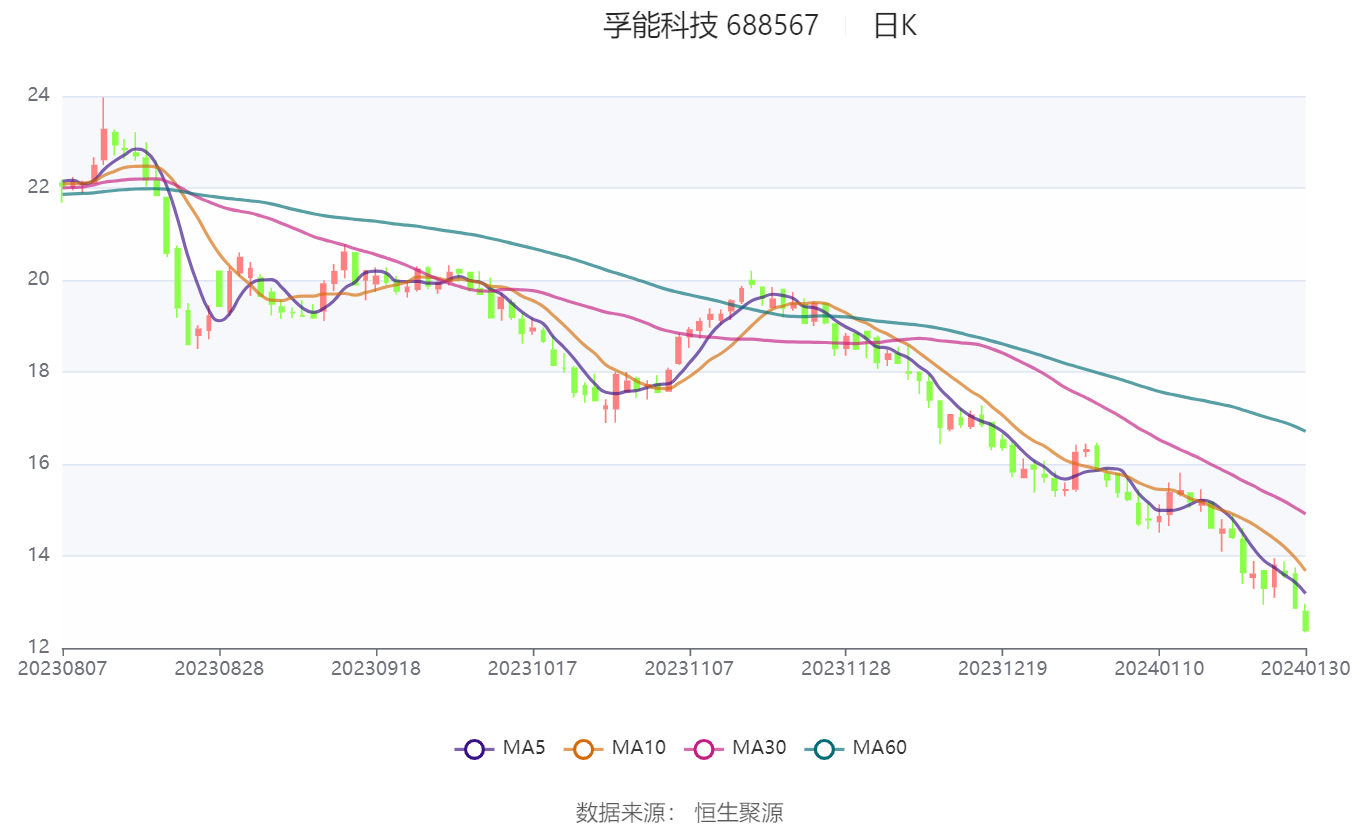Click the right end of the pink MA30 line

pyautogui.click(x=1304, y=513)
